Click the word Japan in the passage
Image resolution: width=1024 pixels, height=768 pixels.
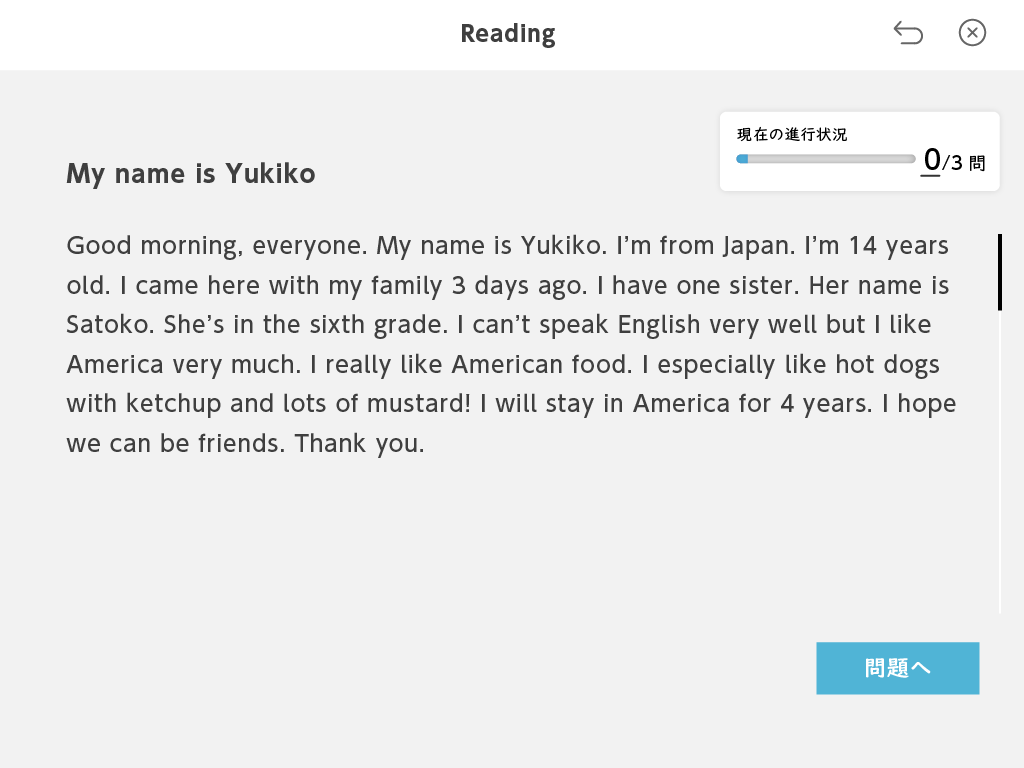(759, 246)
